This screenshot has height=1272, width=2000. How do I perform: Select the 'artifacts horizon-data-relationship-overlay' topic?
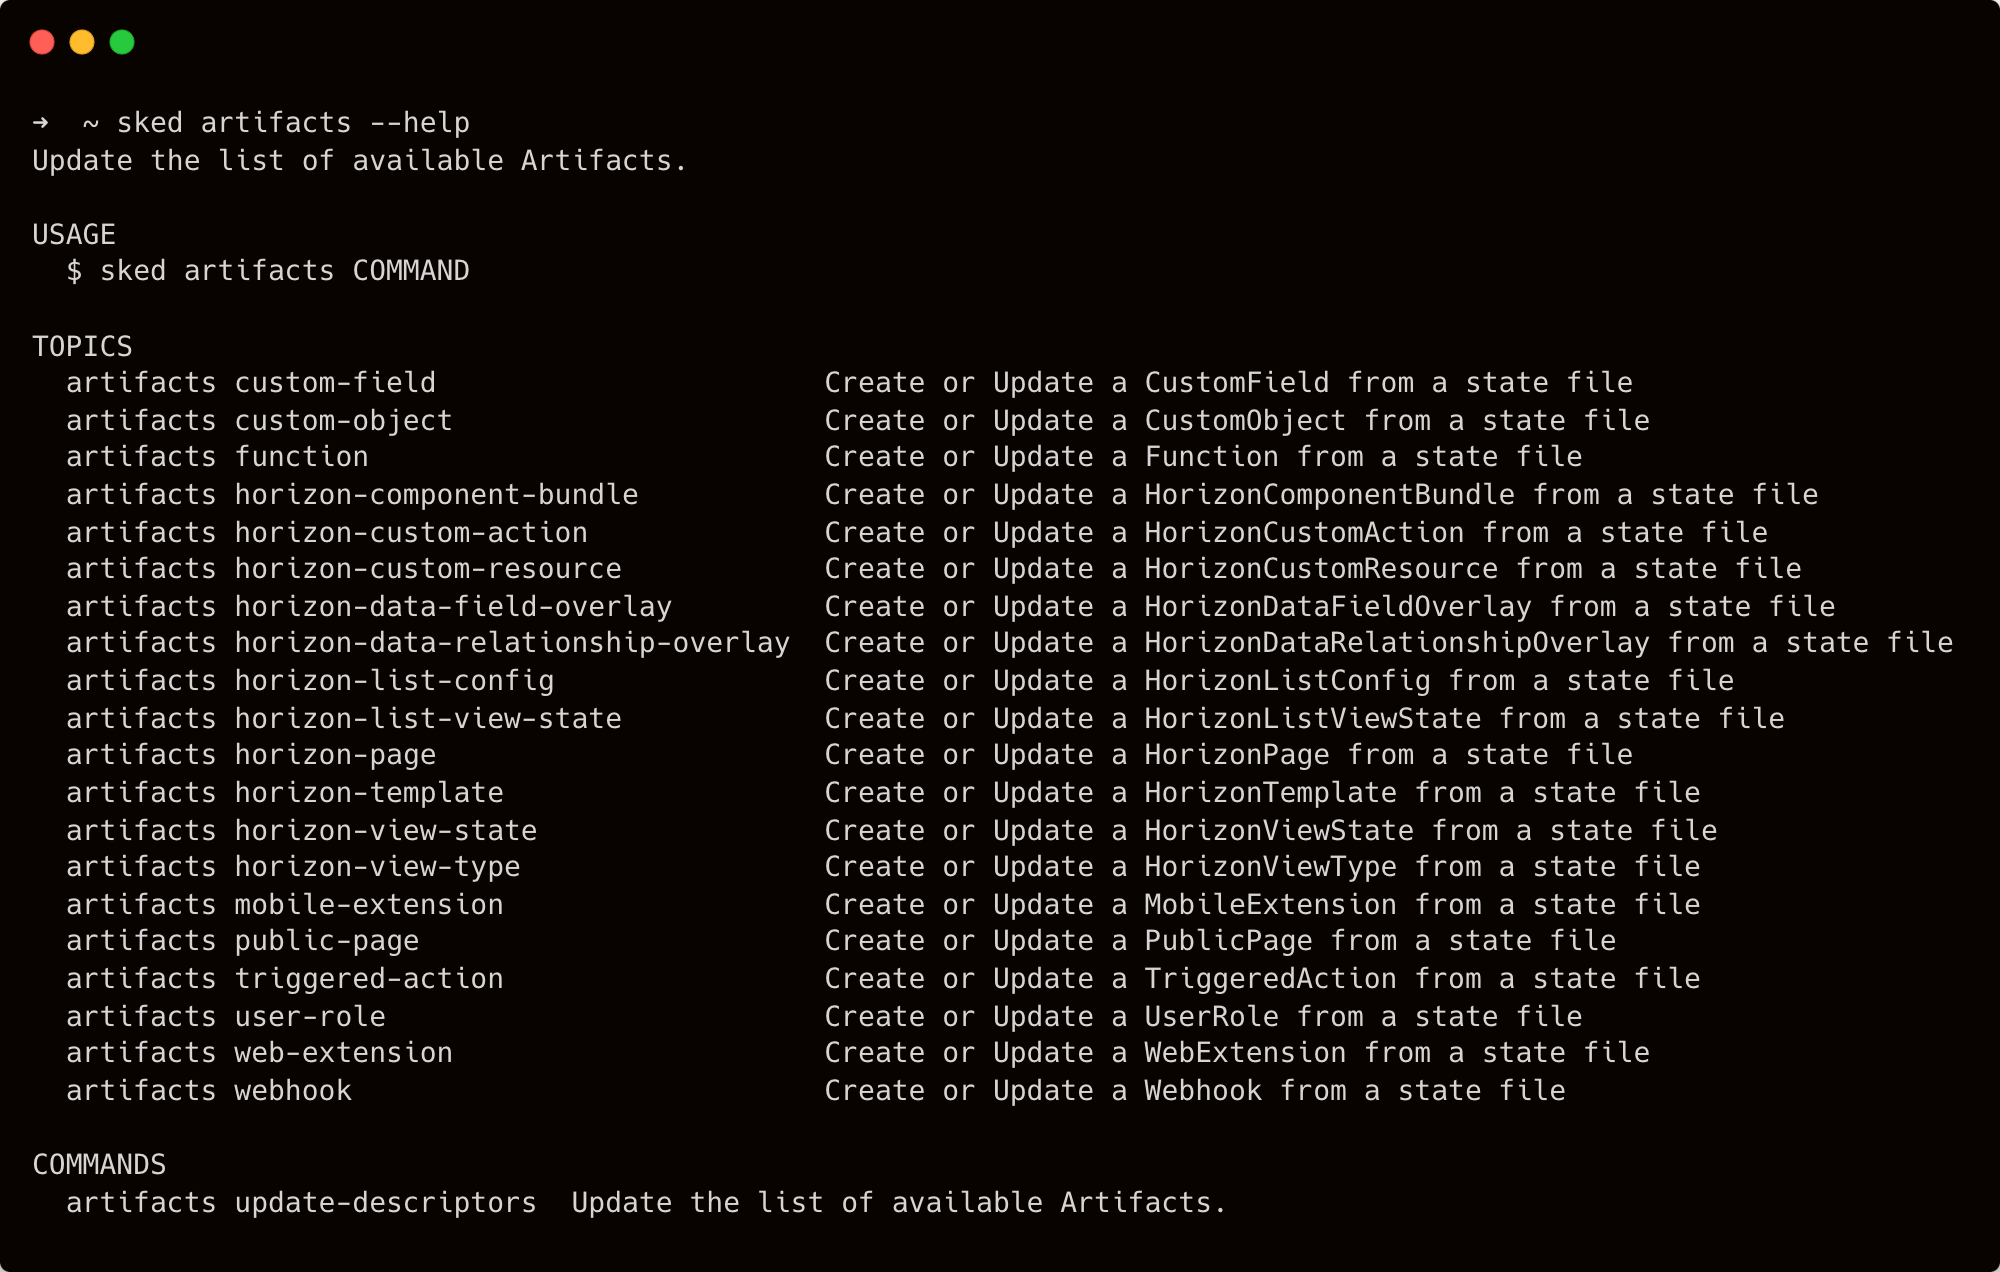tap(427, 643)
